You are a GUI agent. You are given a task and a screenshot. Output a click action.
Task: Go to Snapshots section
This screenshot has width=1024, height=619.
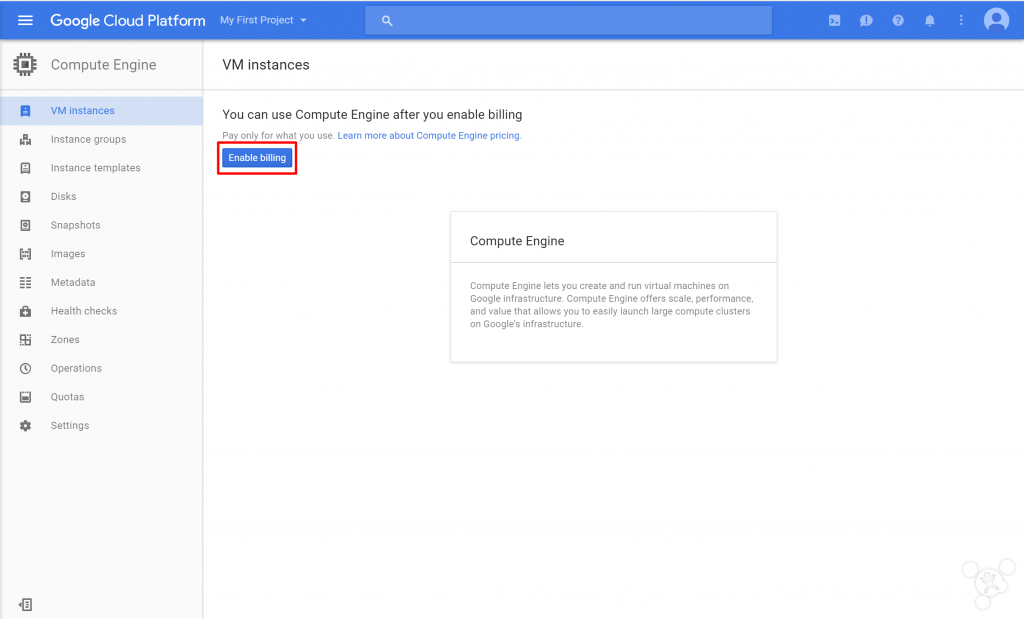click(76, 225)
